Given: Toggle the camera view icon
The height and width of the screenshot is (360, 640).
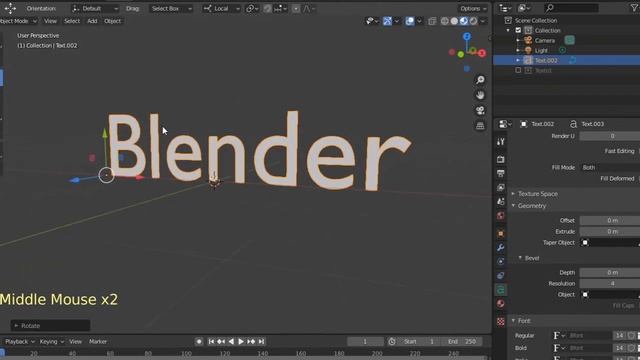Looking at the screenshot, I should click(480, 111).
